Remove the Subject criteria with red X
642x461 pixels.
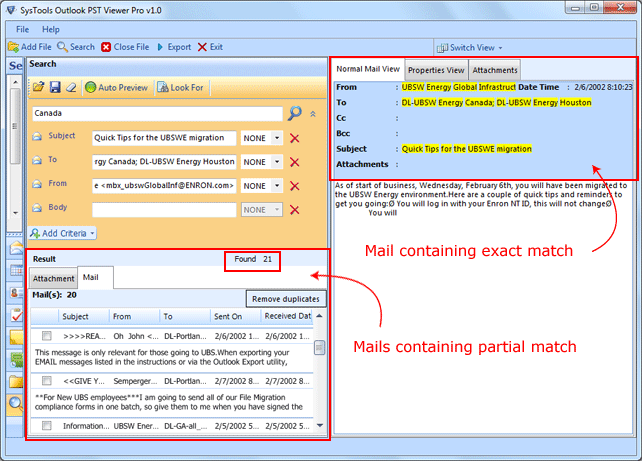click(x=294, y=138)
